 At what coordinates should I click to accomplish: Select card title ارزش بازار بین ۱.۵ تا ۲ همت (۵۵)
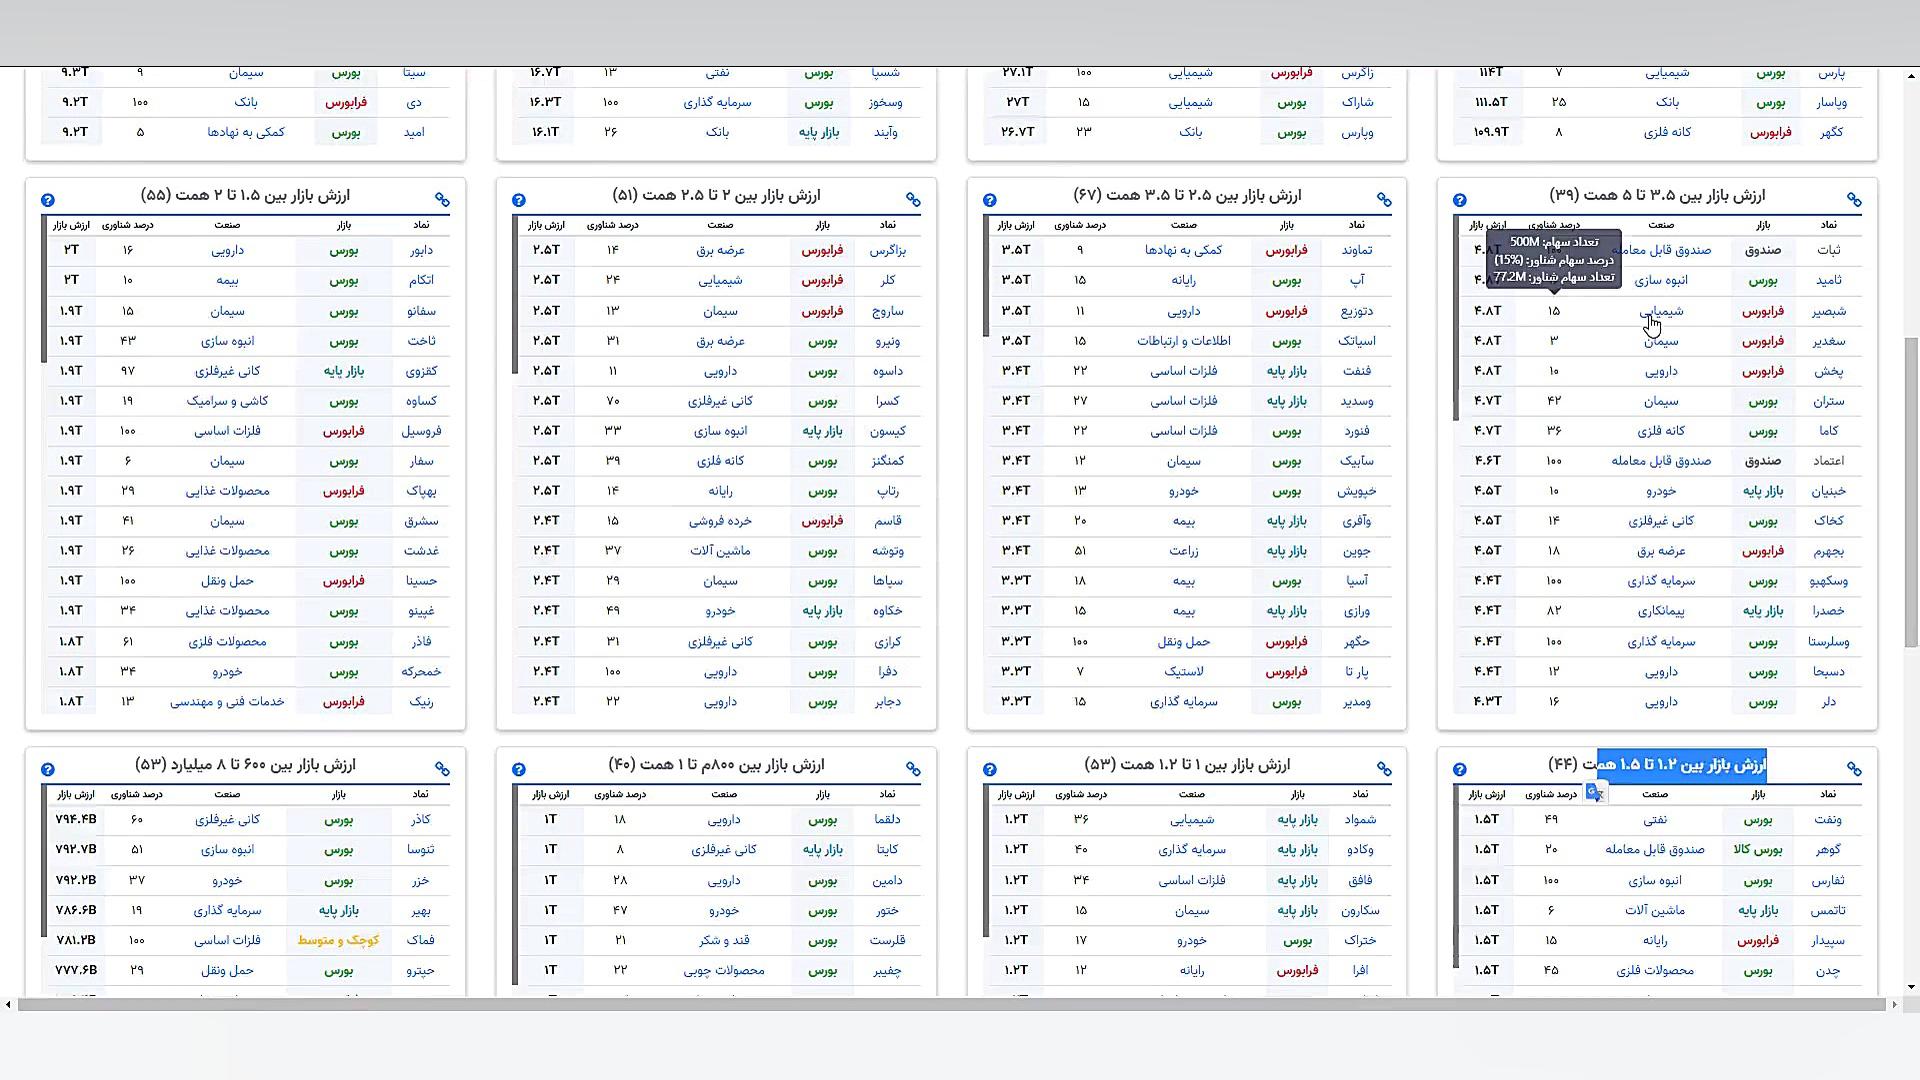coord(245,195)
